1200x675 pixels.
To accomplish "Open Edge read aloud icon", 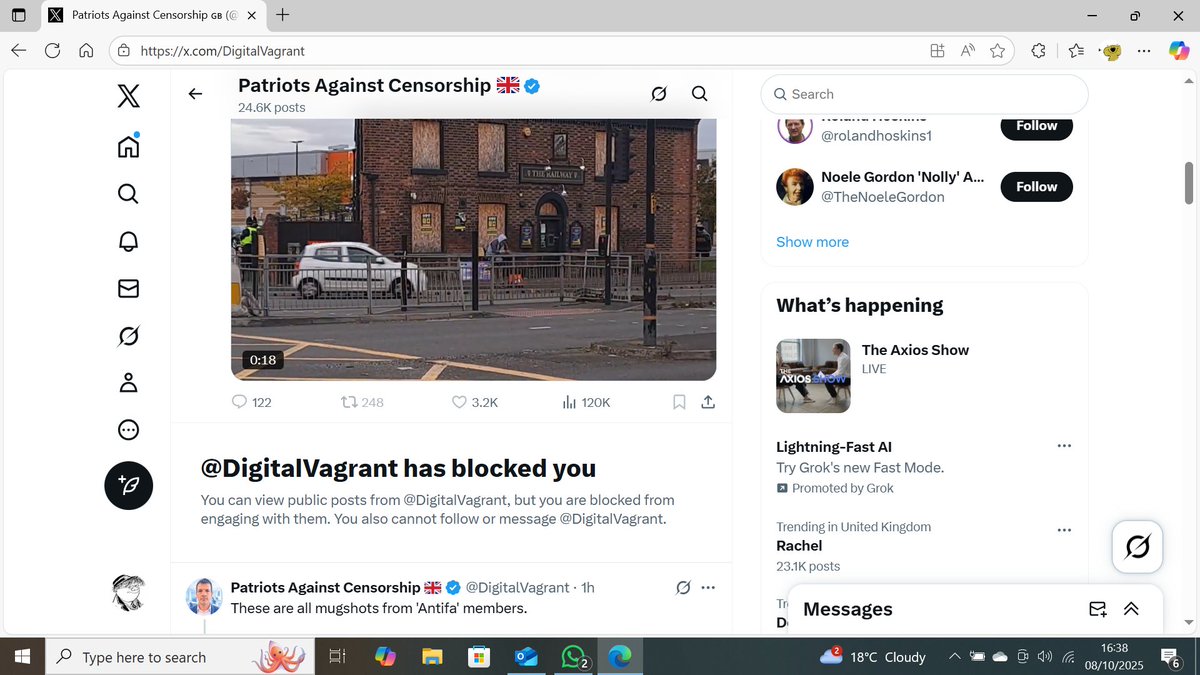I will tap(967, 51).
